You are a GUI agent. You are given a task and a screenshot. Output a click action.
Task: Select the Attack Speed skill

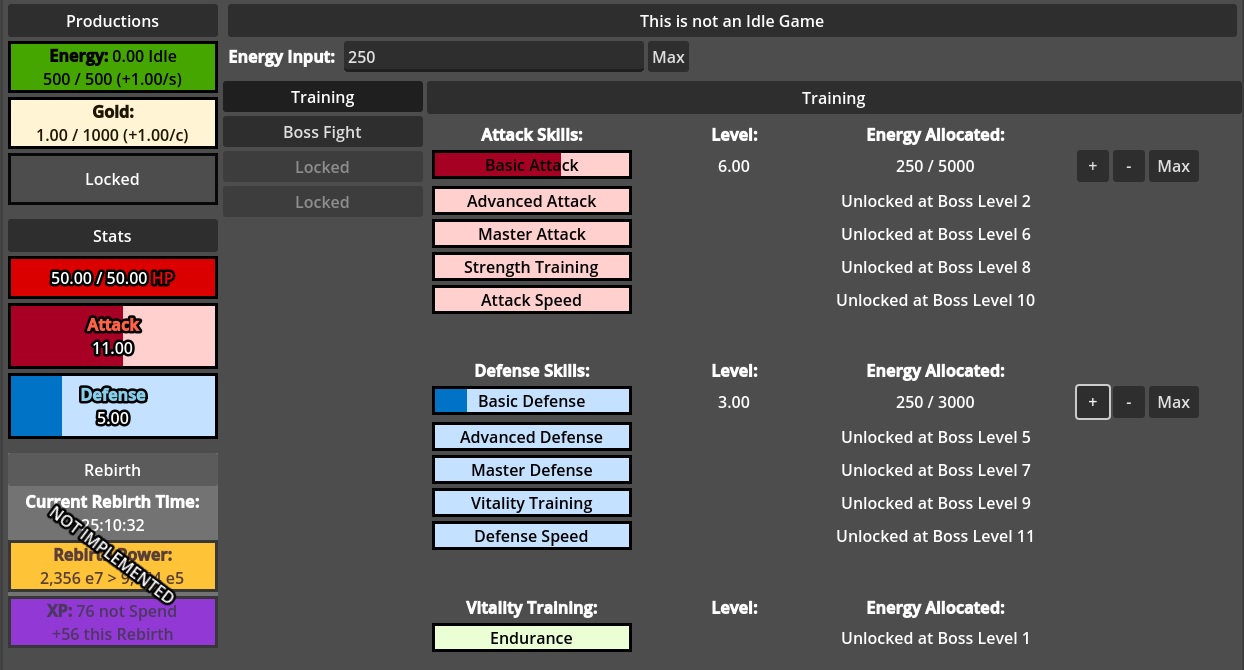point(531,299)
